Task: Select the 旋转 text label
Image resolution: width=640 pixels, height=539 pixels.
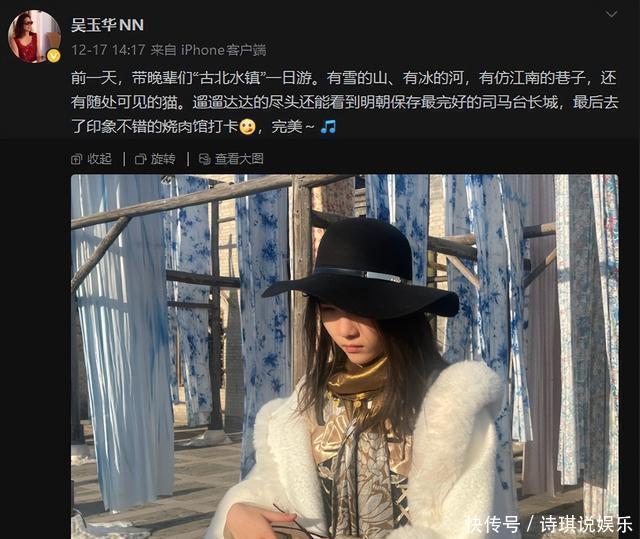Action: tap(163, 159)
